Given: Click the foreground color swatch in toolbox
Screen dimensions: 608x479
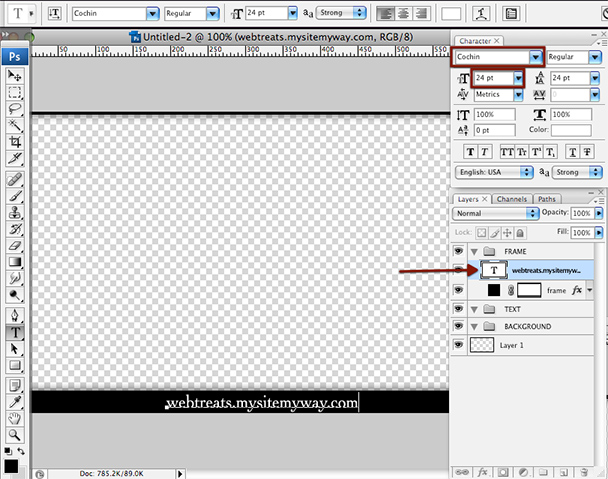Looking at the screenshot, I should tap(11, 467).
